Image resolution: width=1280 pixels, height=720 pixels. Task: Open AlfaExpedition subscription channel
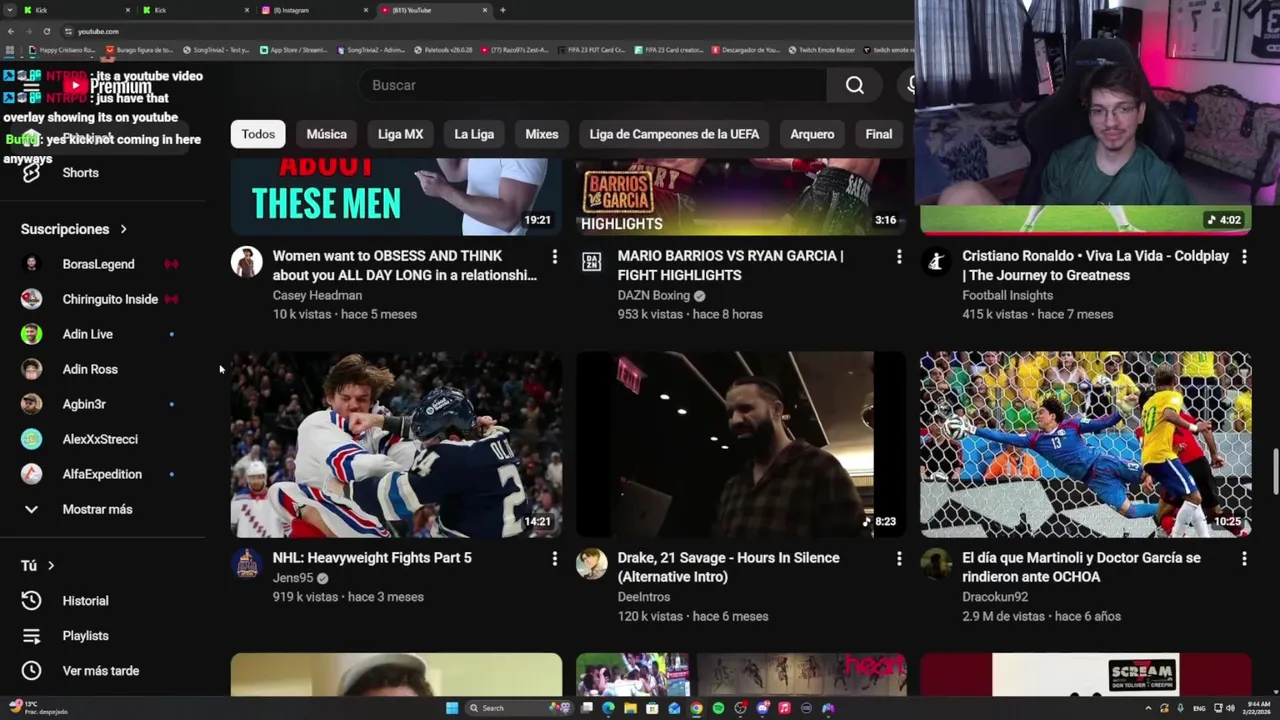pyautogui.click(x=104, y=474)
